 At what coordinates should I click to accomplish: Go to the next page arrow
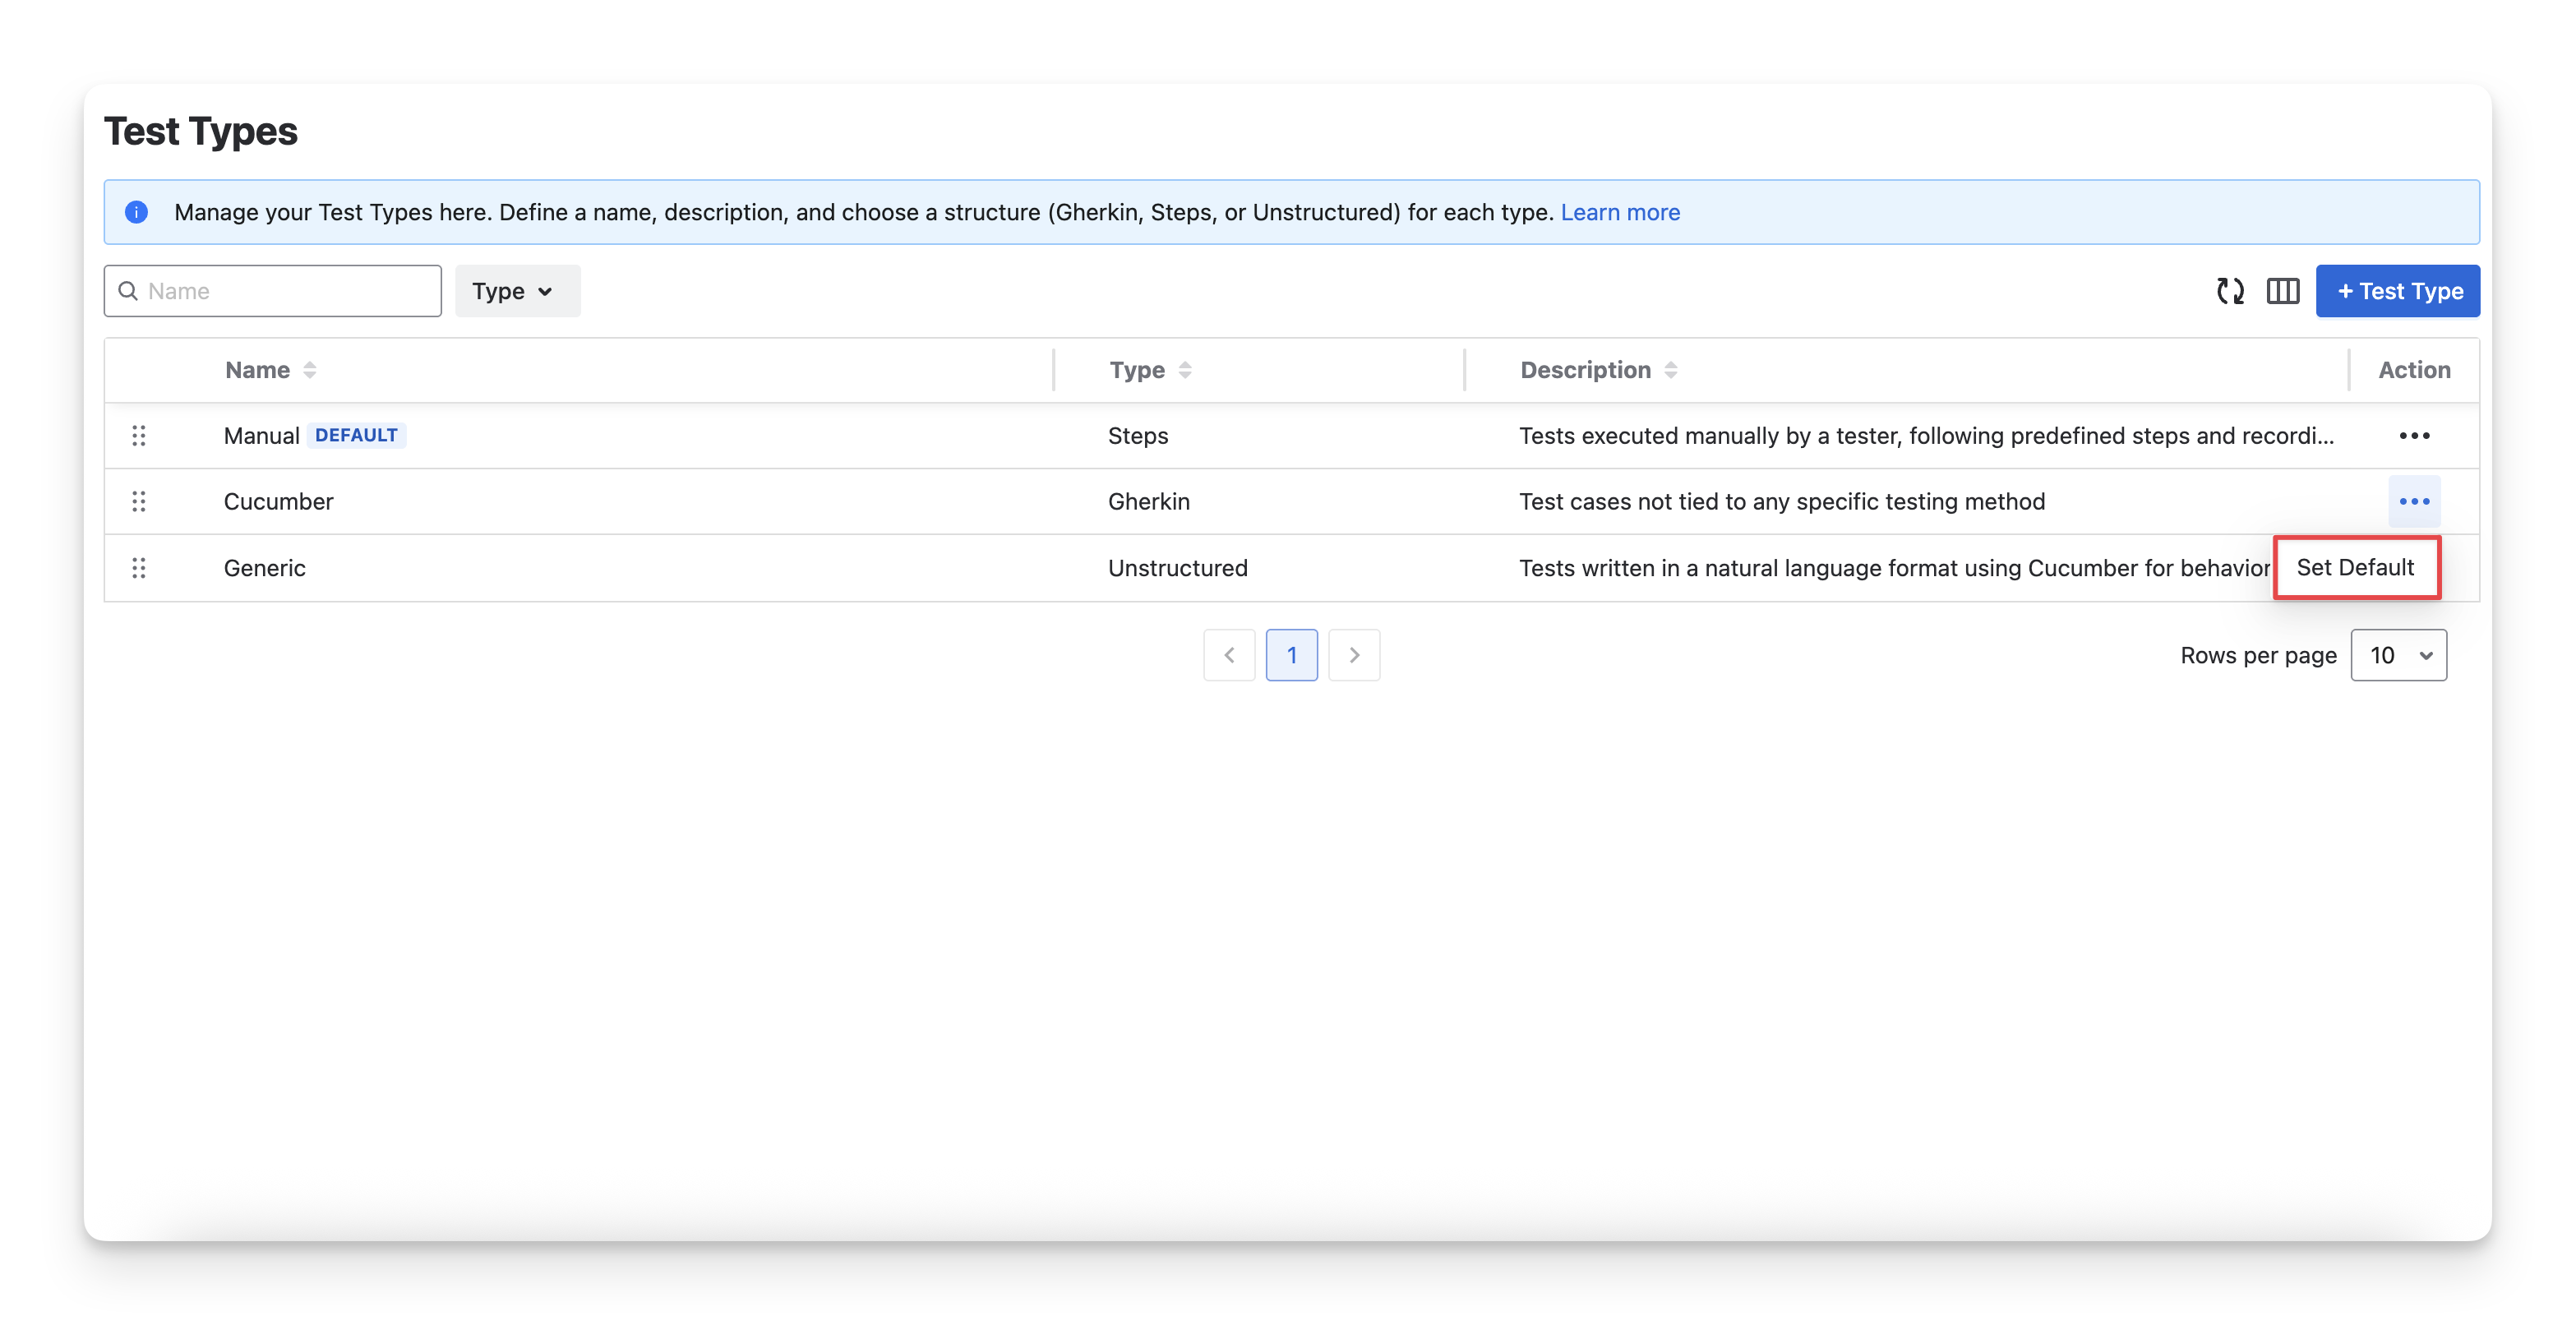[x=1354, y=655]
